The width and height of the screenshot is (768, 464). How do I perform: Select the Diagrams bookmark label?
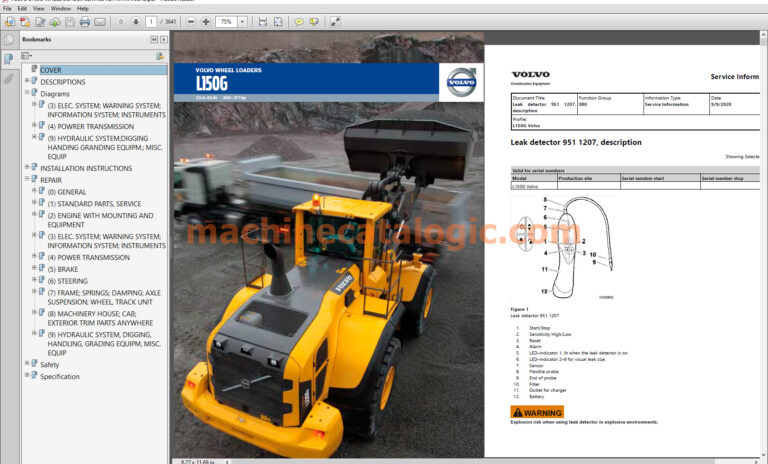(55, 94)
